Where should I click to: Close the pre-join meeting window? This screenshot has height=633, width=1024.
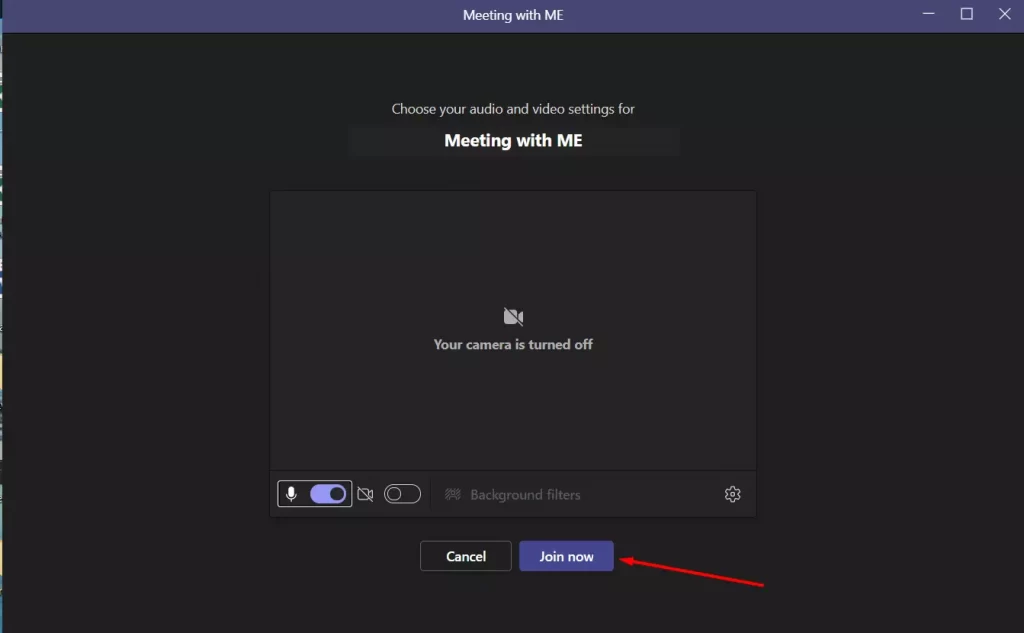click(1004, 14)
